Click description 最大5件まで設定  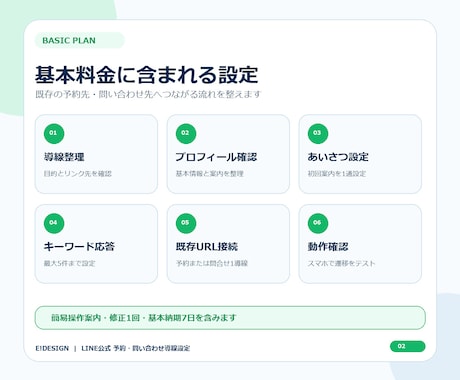click(70, 263)
